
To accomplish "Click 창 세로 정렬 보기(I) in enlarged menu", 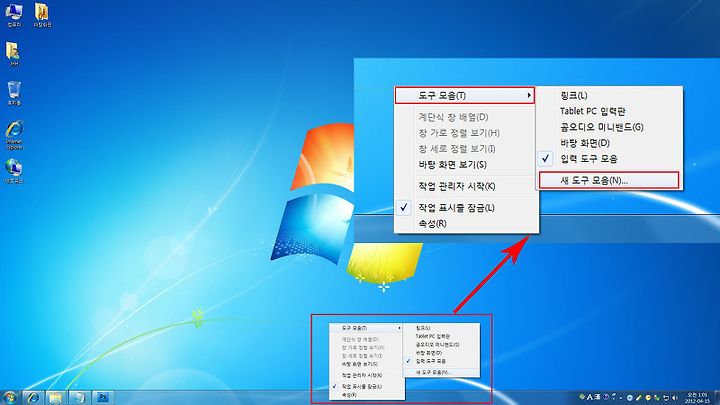I will (x=465, y=149).
